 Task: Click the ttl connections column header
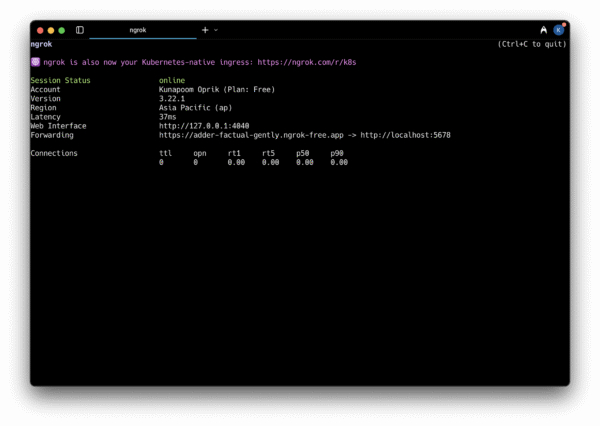tap(166, 153)
